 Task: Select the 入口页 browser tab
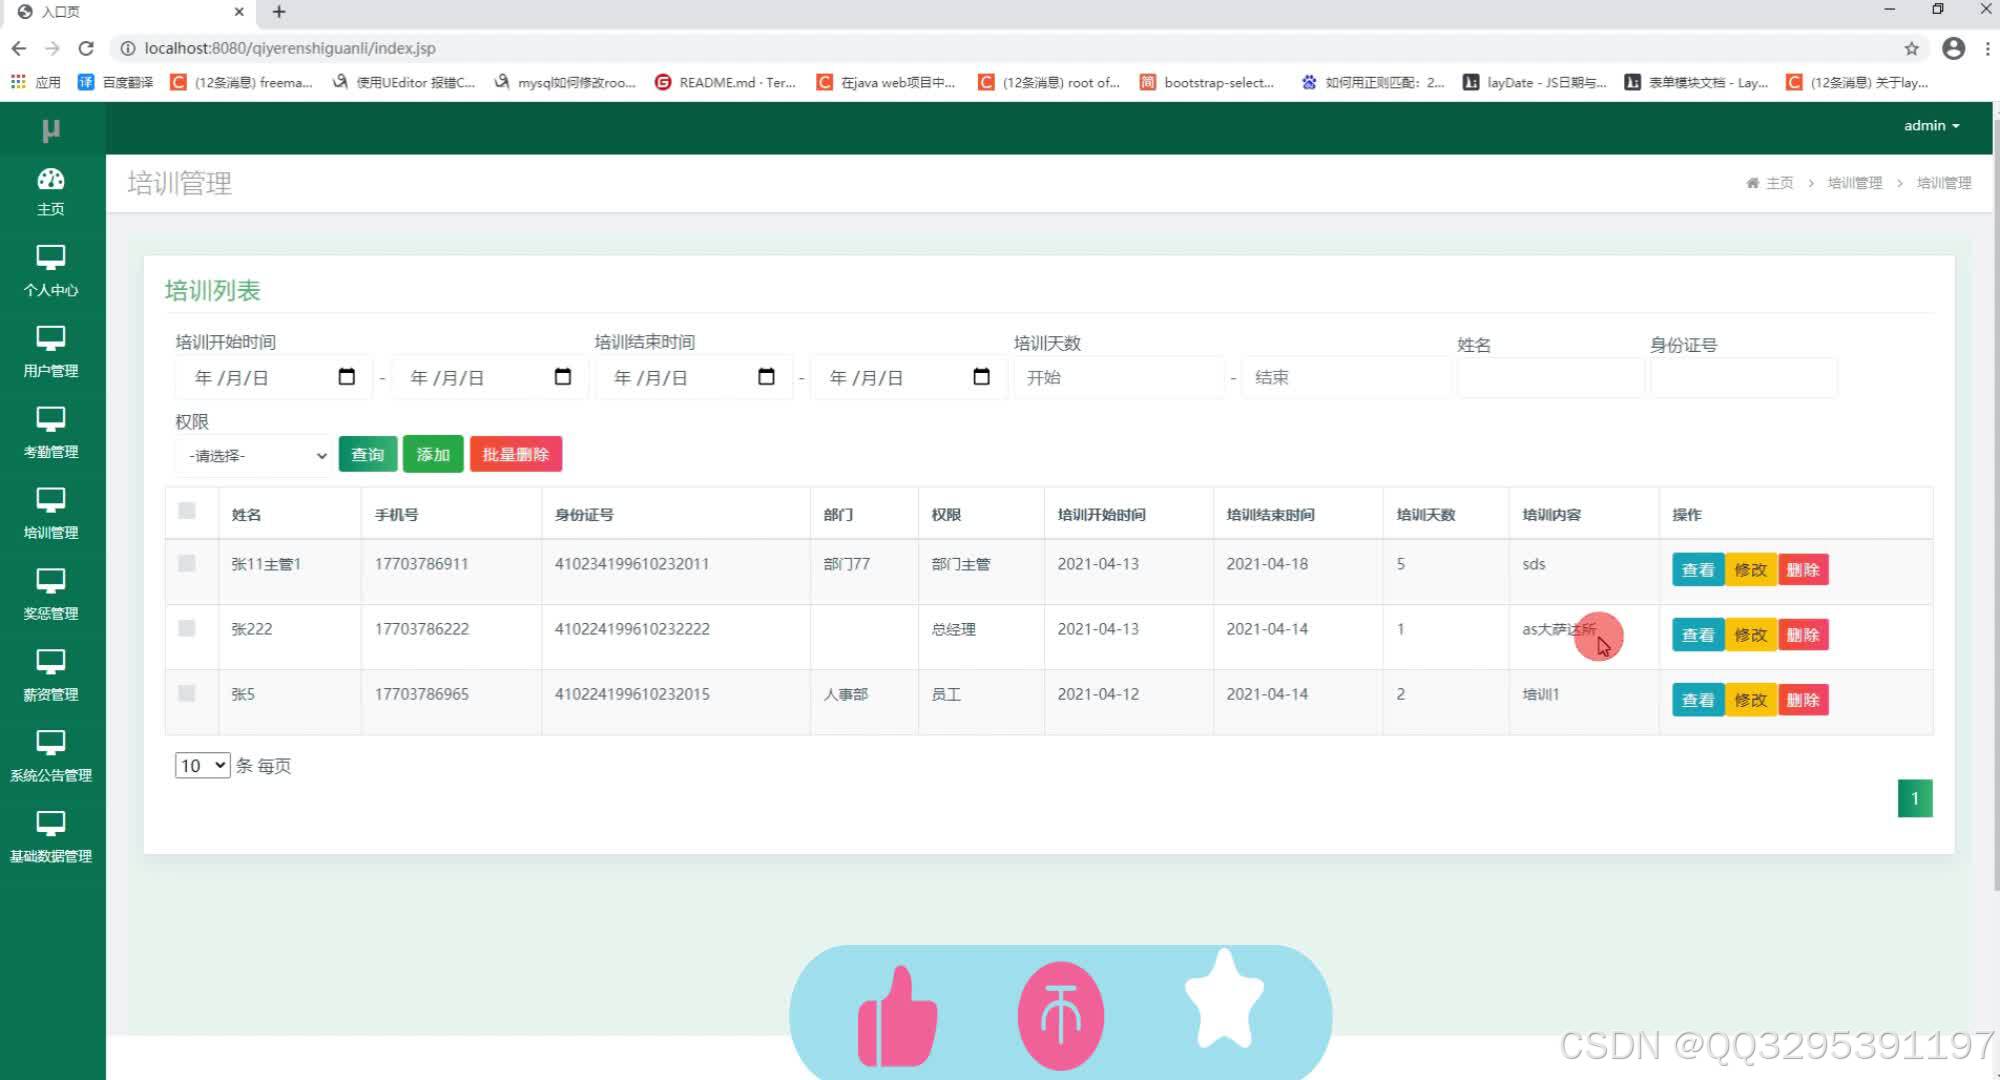(x=130, y=12)
